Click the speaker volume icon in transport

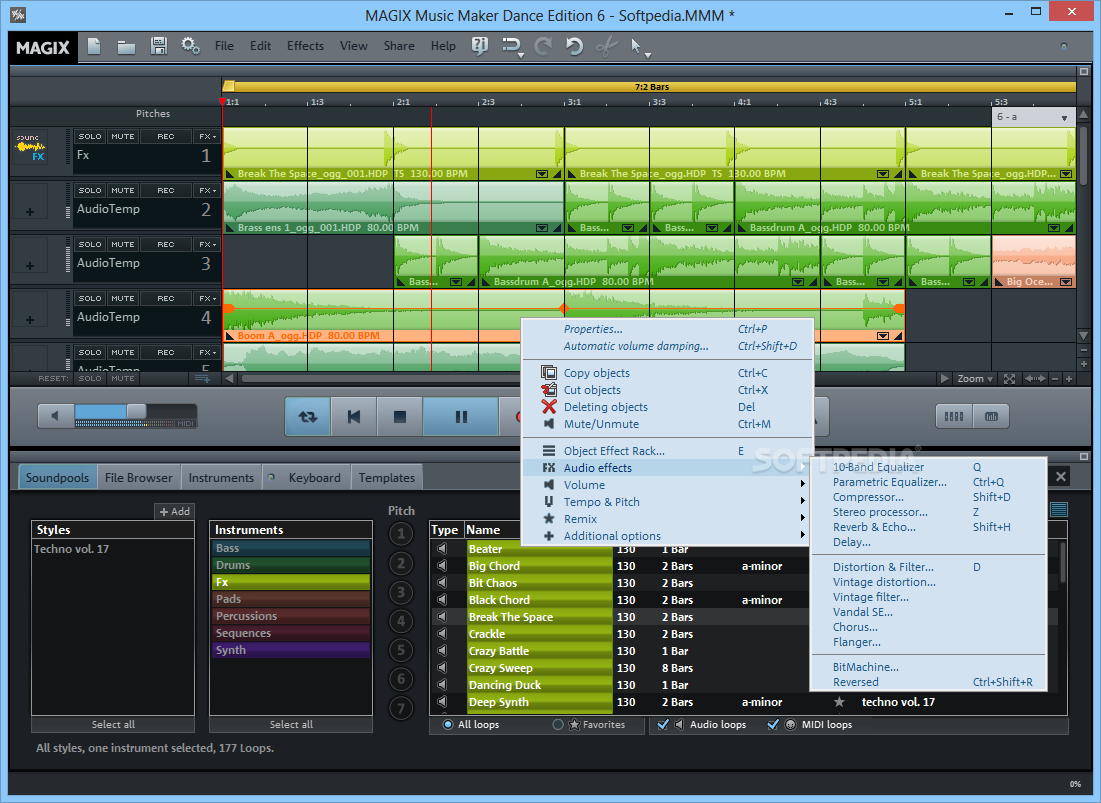point(55,416)
